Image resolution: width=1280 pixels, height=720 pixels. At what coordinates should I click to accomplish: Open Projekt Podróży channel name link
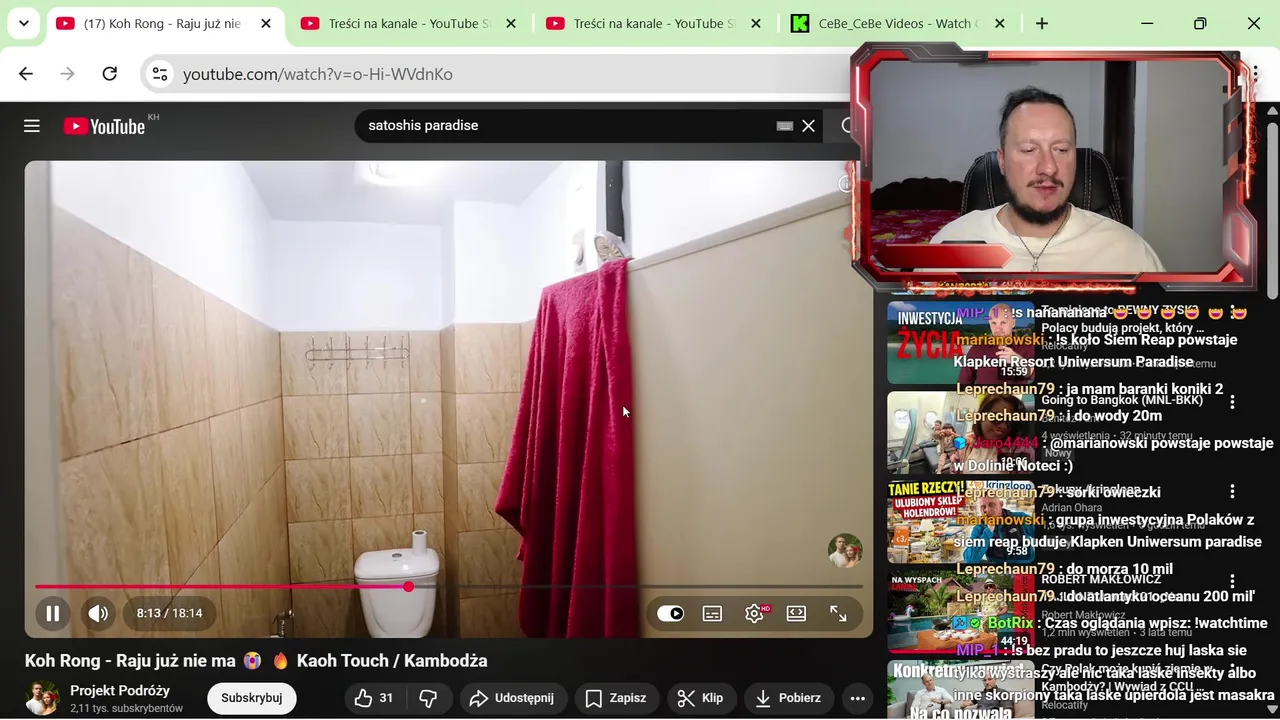[x=120, y=691]
